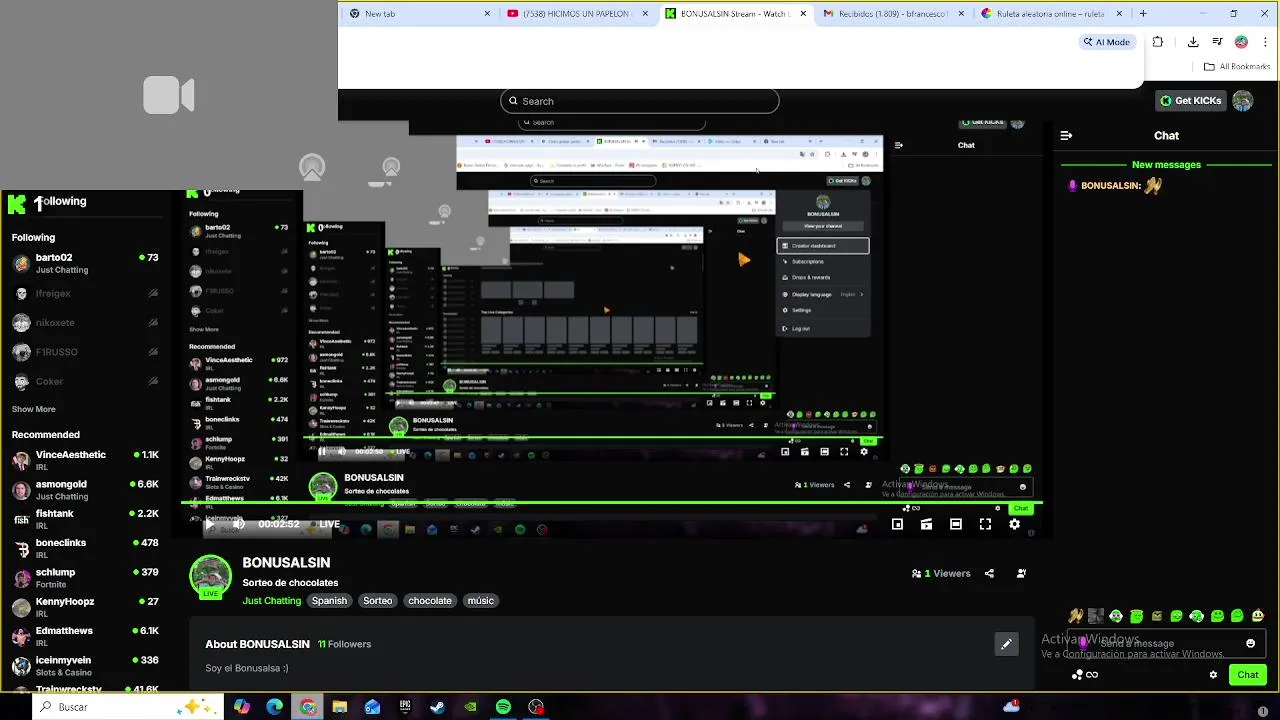Open the Just Chatting category link
The width and height of the screenshot is (1280, 720).
coord(271,601)
